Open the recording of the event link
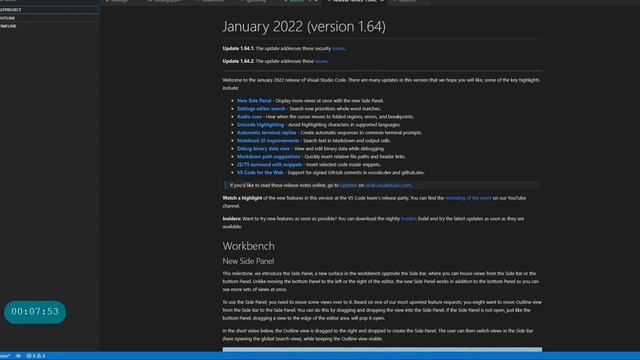The image size is (640, 360). [x=468, y=198]
